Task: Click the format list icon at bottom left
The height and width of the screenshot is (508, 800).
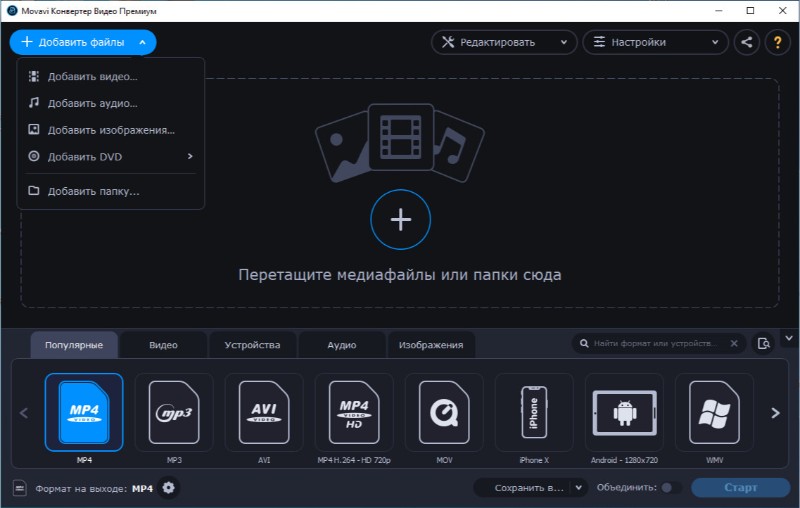Action: [x=19, y=488]
